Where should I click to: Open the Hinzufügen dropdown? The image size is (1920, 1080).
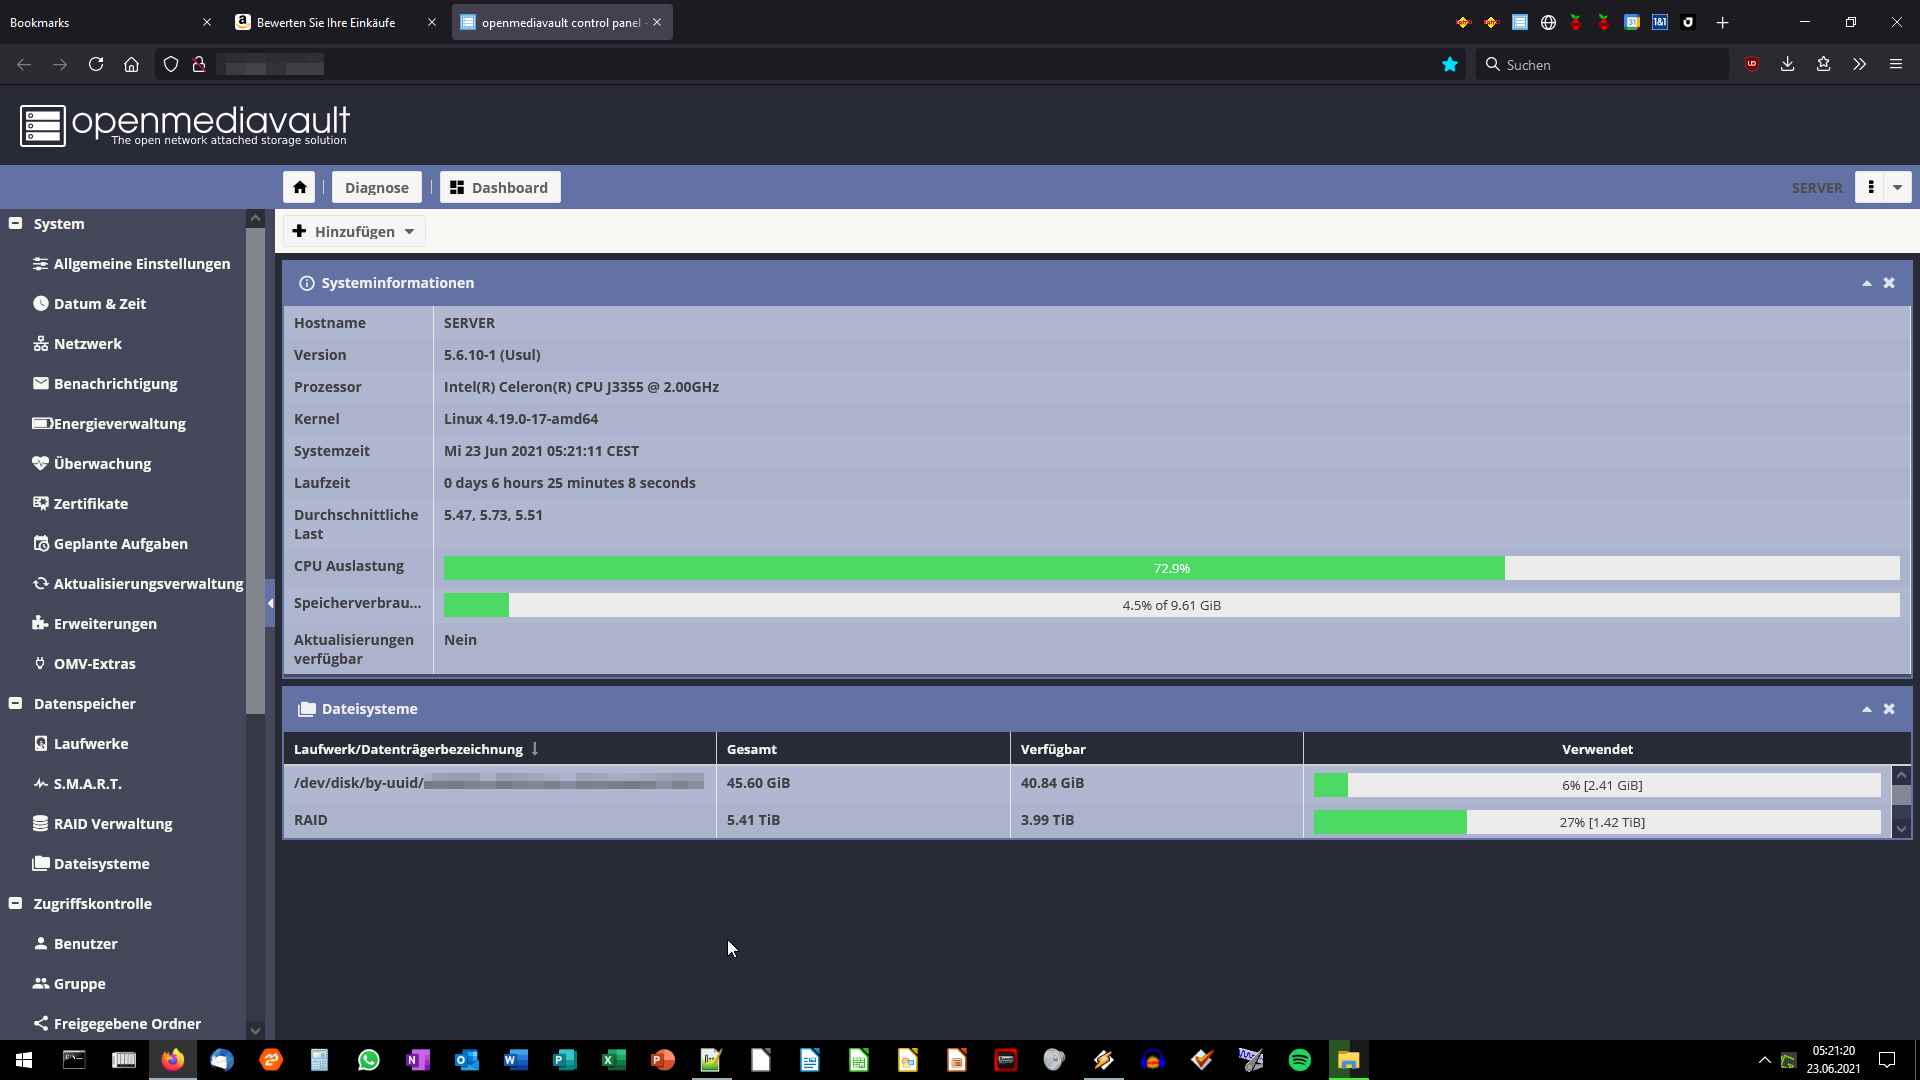(354, 232)
